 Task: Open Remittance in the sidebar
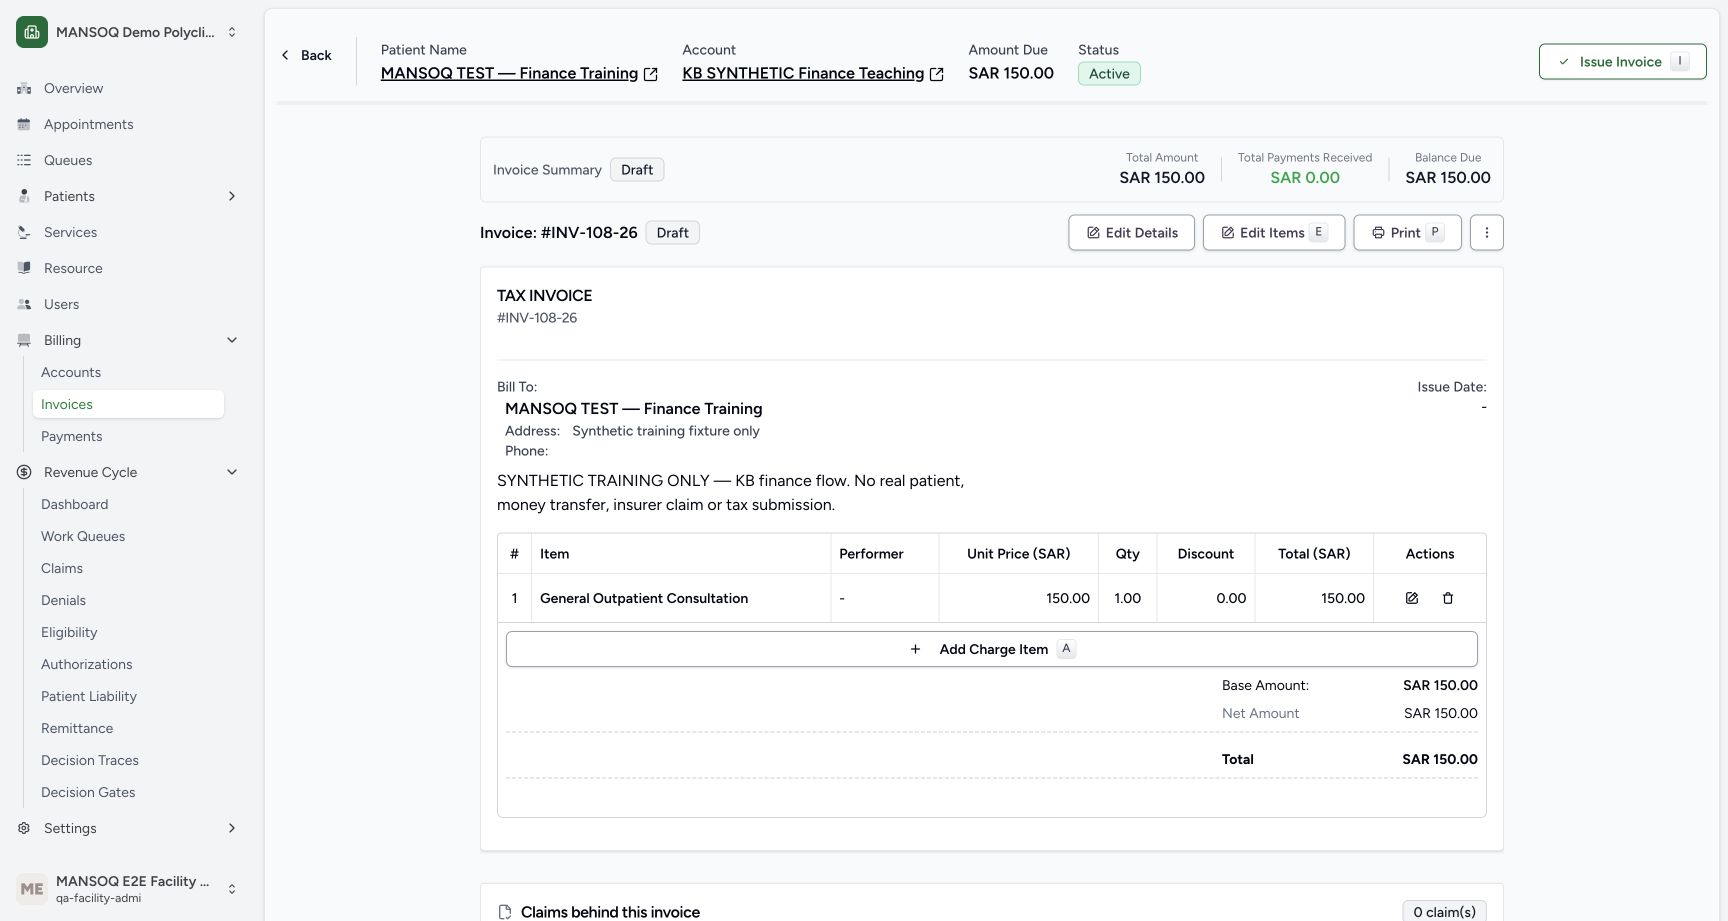tap(128, 728)
